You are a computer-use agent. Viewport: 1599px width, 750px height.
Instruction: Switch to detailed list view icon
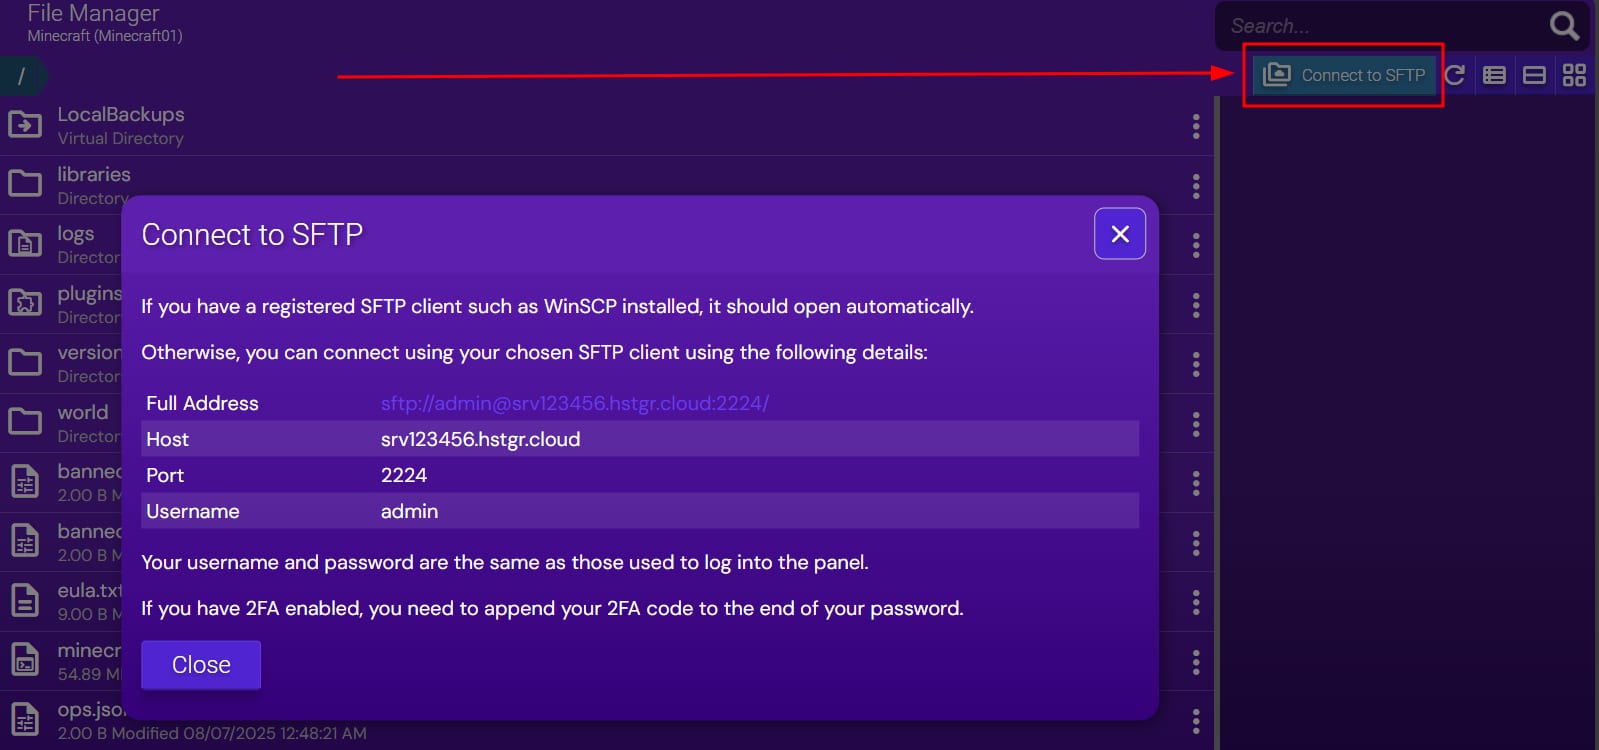coord(1494,75)
